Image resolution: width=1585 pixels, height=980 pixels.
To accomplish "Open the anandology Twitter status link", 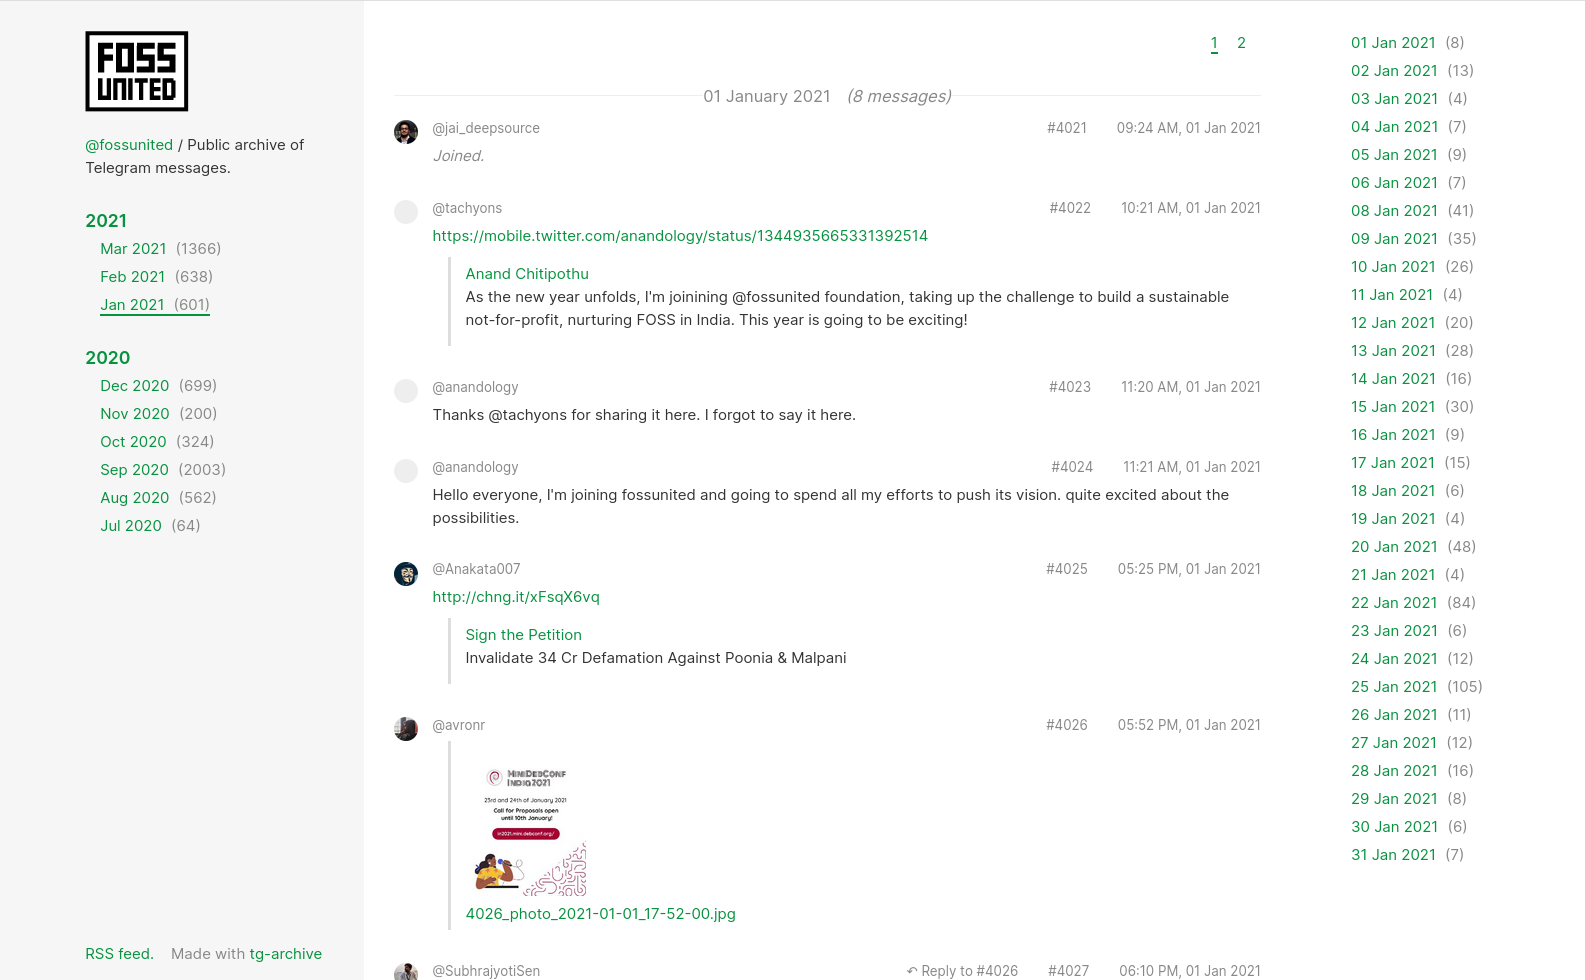I will point(680,236).
